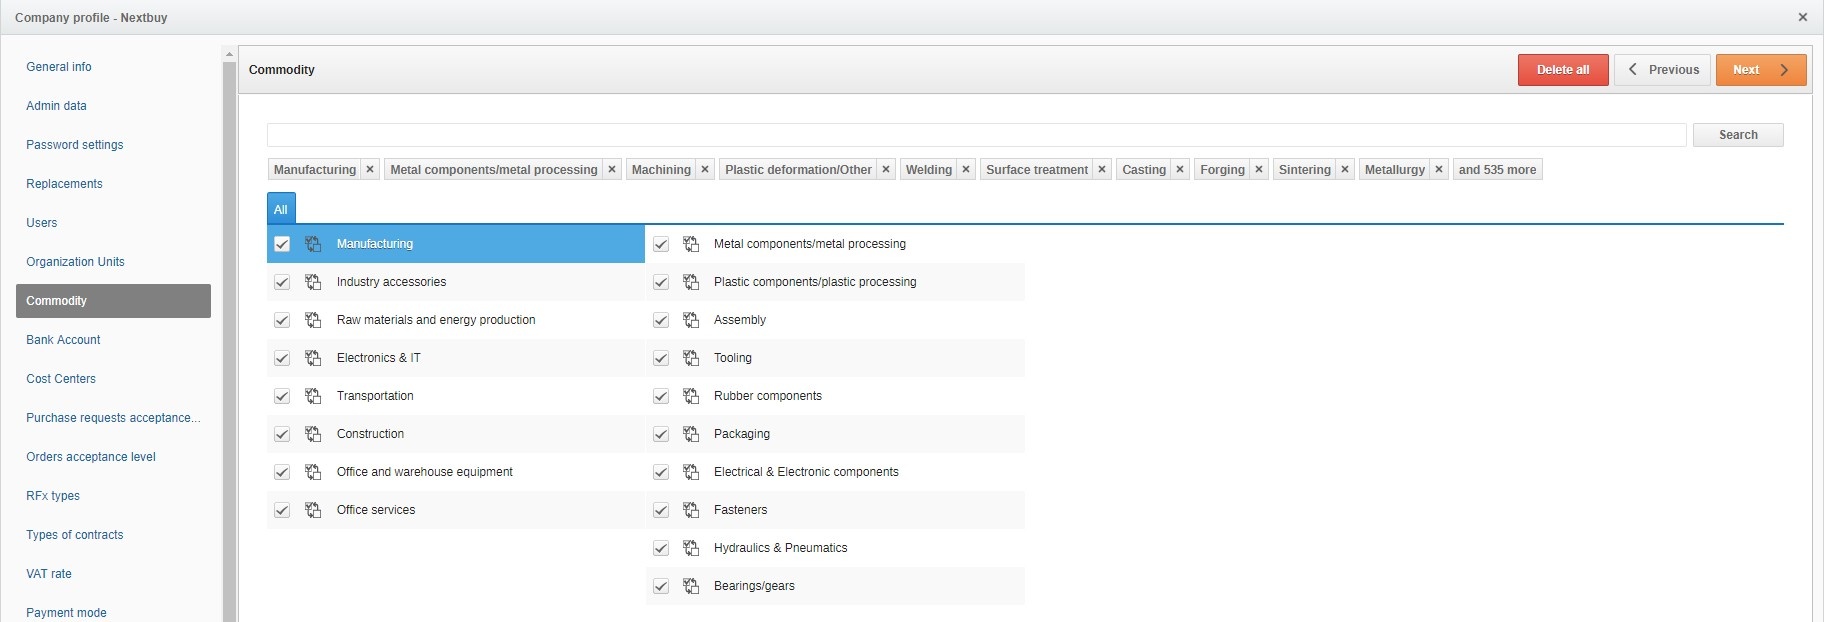Viewport: 1824px width, 622px height.
Task: Click the tree icon beside Bearings/gears
Action: 691,586
